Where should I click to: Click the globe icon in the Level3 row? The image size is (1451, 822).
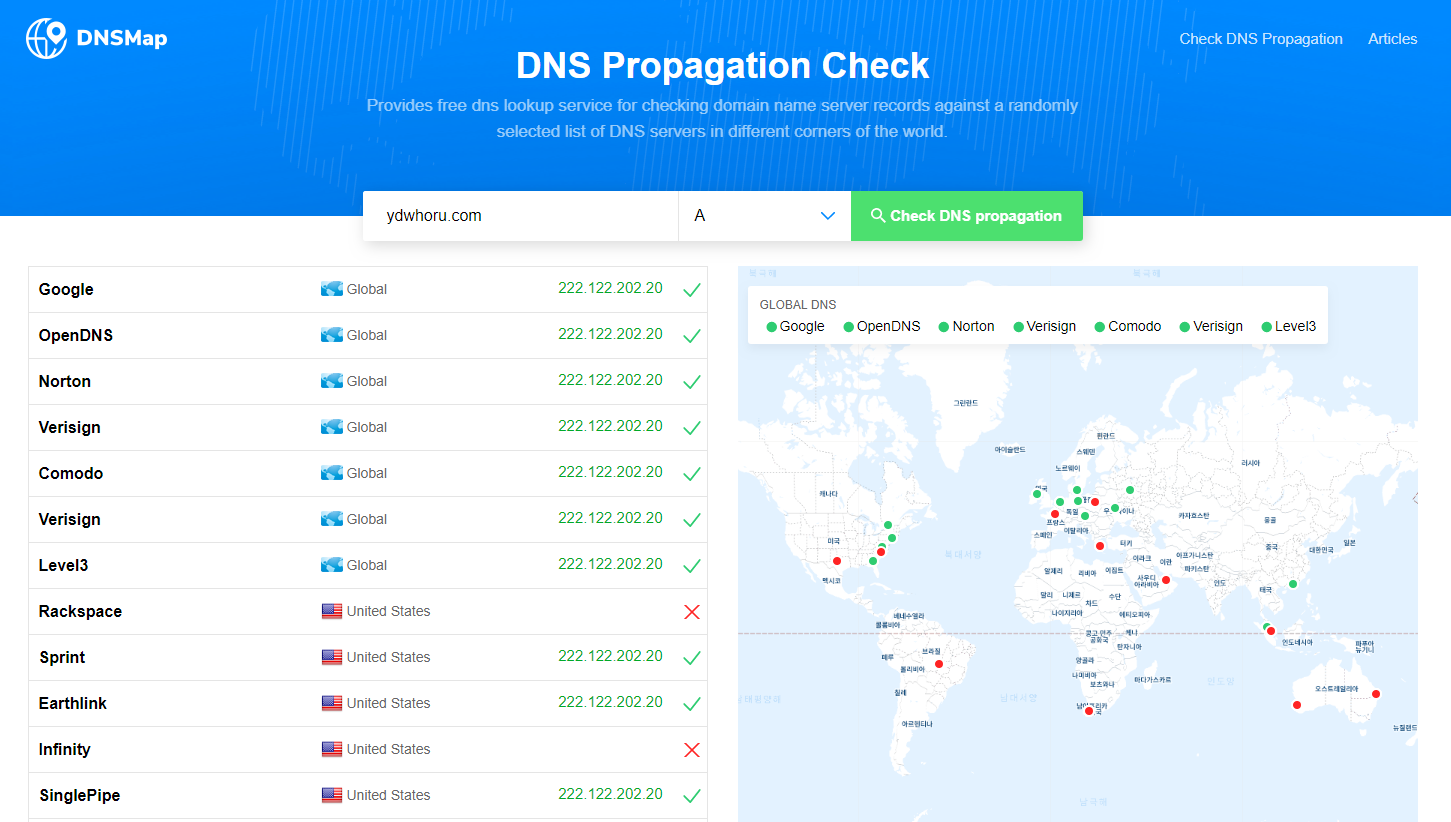(332, 565)
